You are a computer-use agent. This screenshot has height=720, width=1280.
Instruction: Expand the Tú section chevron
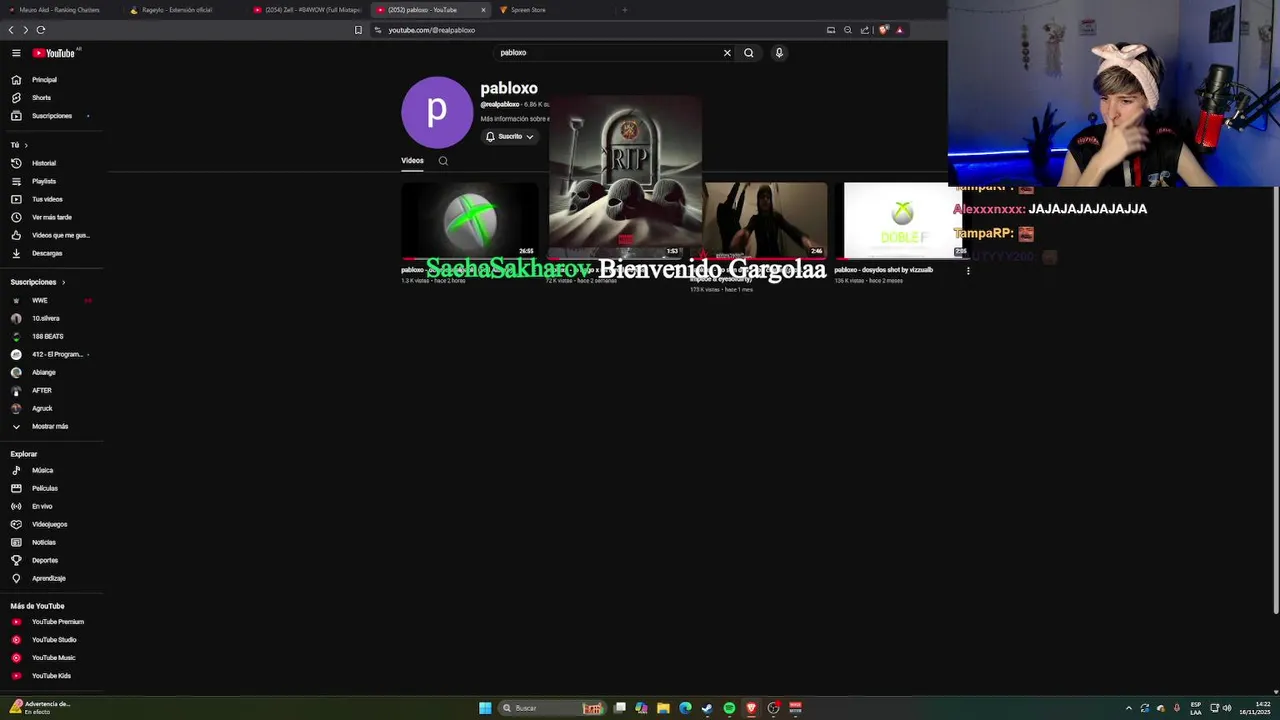(26, 145)
